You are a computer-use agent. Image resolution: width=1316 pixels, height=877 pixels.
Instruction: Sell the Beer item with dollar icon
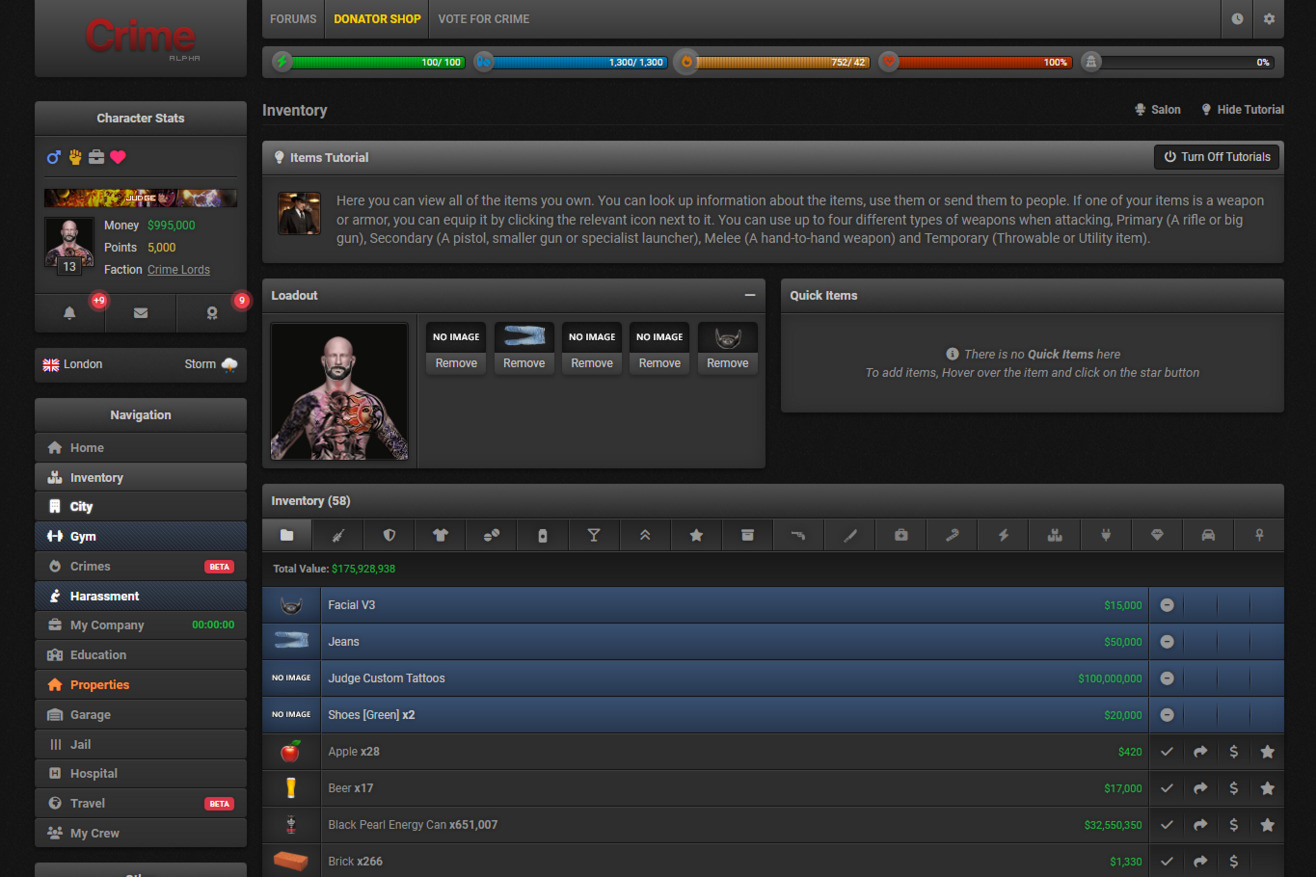(x=1234, y=788)
